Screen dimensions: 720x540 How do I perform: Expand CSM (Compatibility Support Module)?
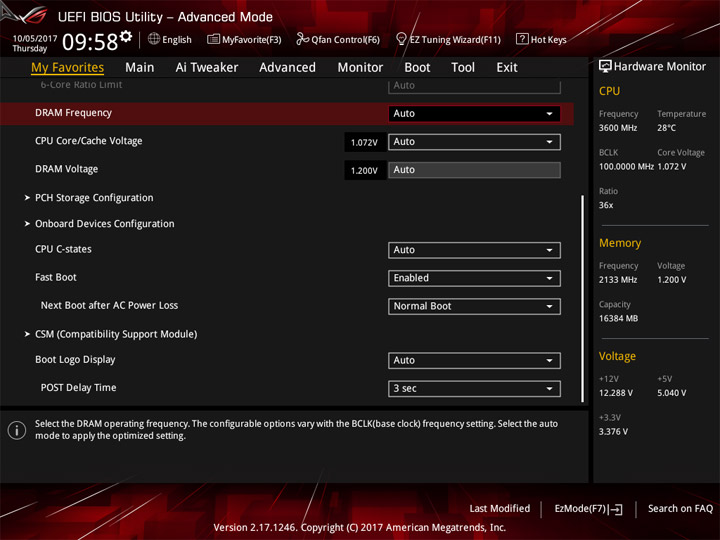[x=116, y=334]
